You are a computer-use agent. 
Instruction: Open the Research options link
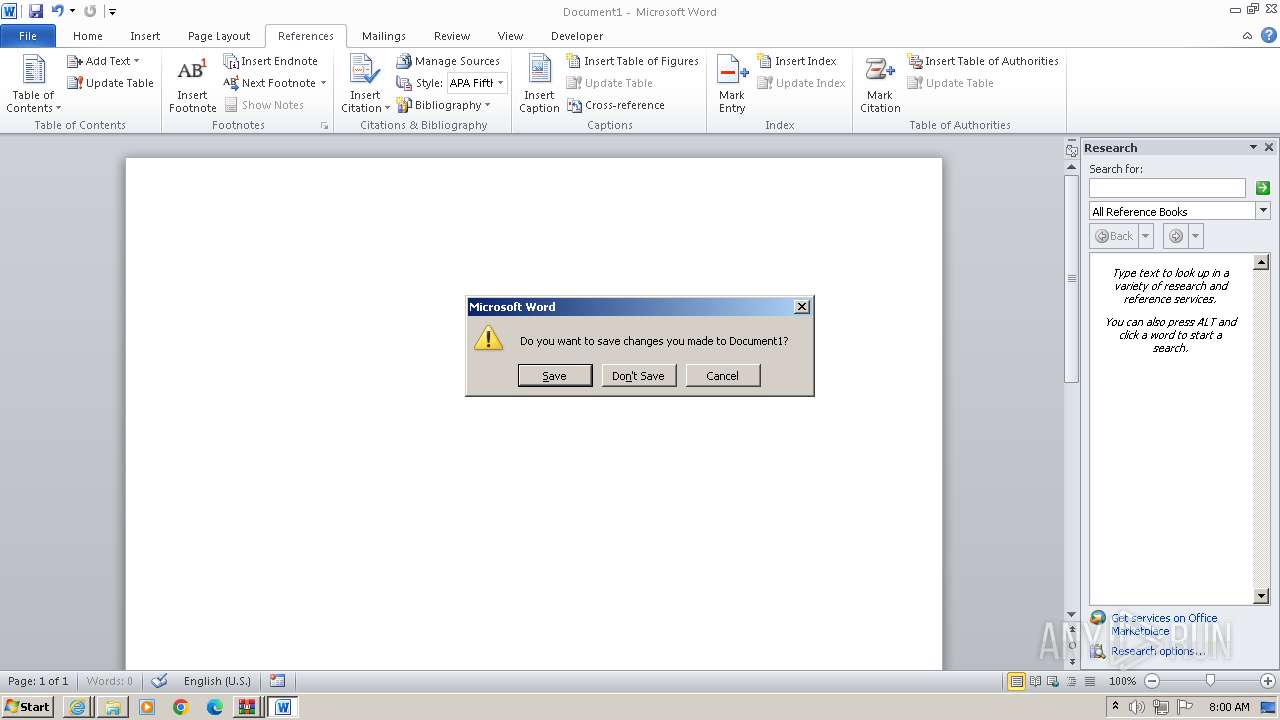[x=1158, y=651]
